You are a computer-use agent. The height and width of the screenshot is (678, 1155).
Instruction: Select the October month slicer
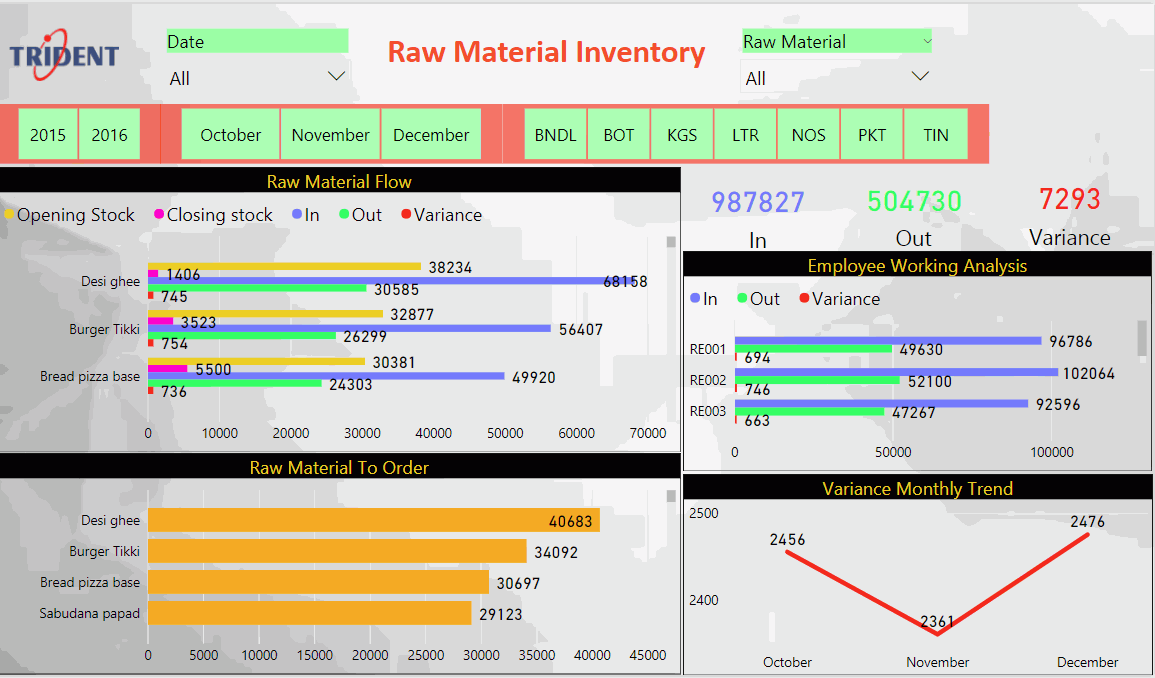point(230,135)
